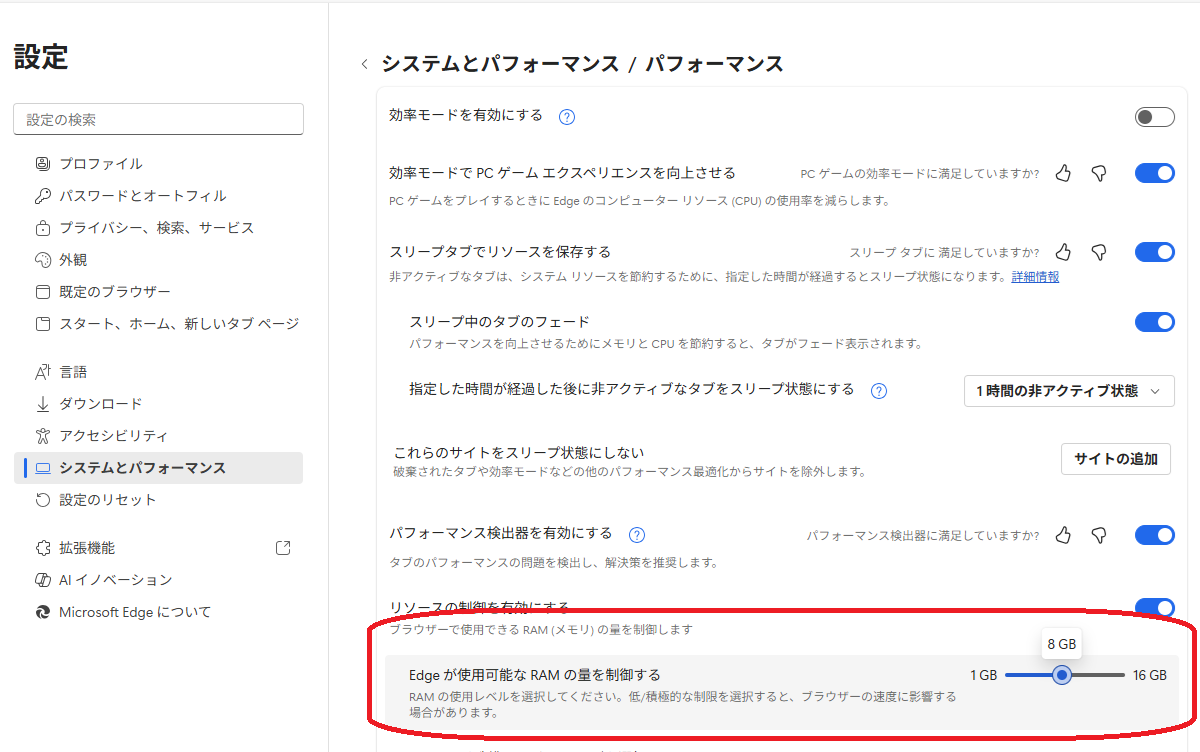Open プライバシー、検索、サービス settings section
The image size is (1200, 752).
(x=156, y=228)
